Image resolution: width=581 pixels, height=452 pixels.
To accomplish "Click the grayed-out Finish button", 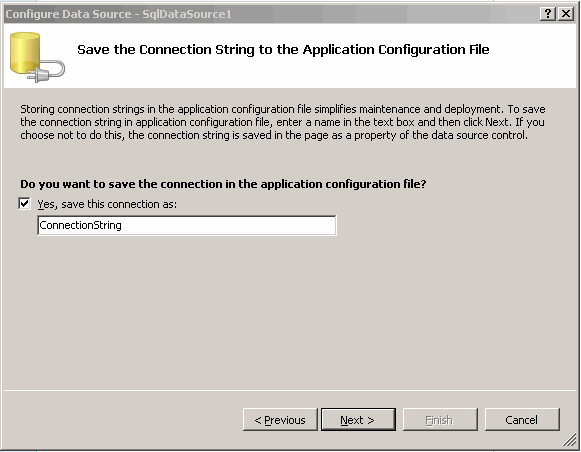I will click(440, 420).
